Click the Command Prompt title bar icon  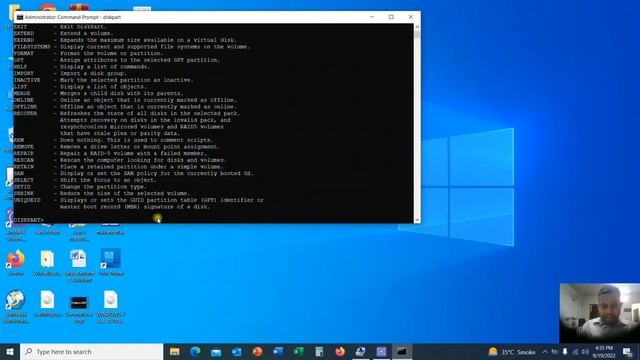pyautogui.click(x=20, y=17)
